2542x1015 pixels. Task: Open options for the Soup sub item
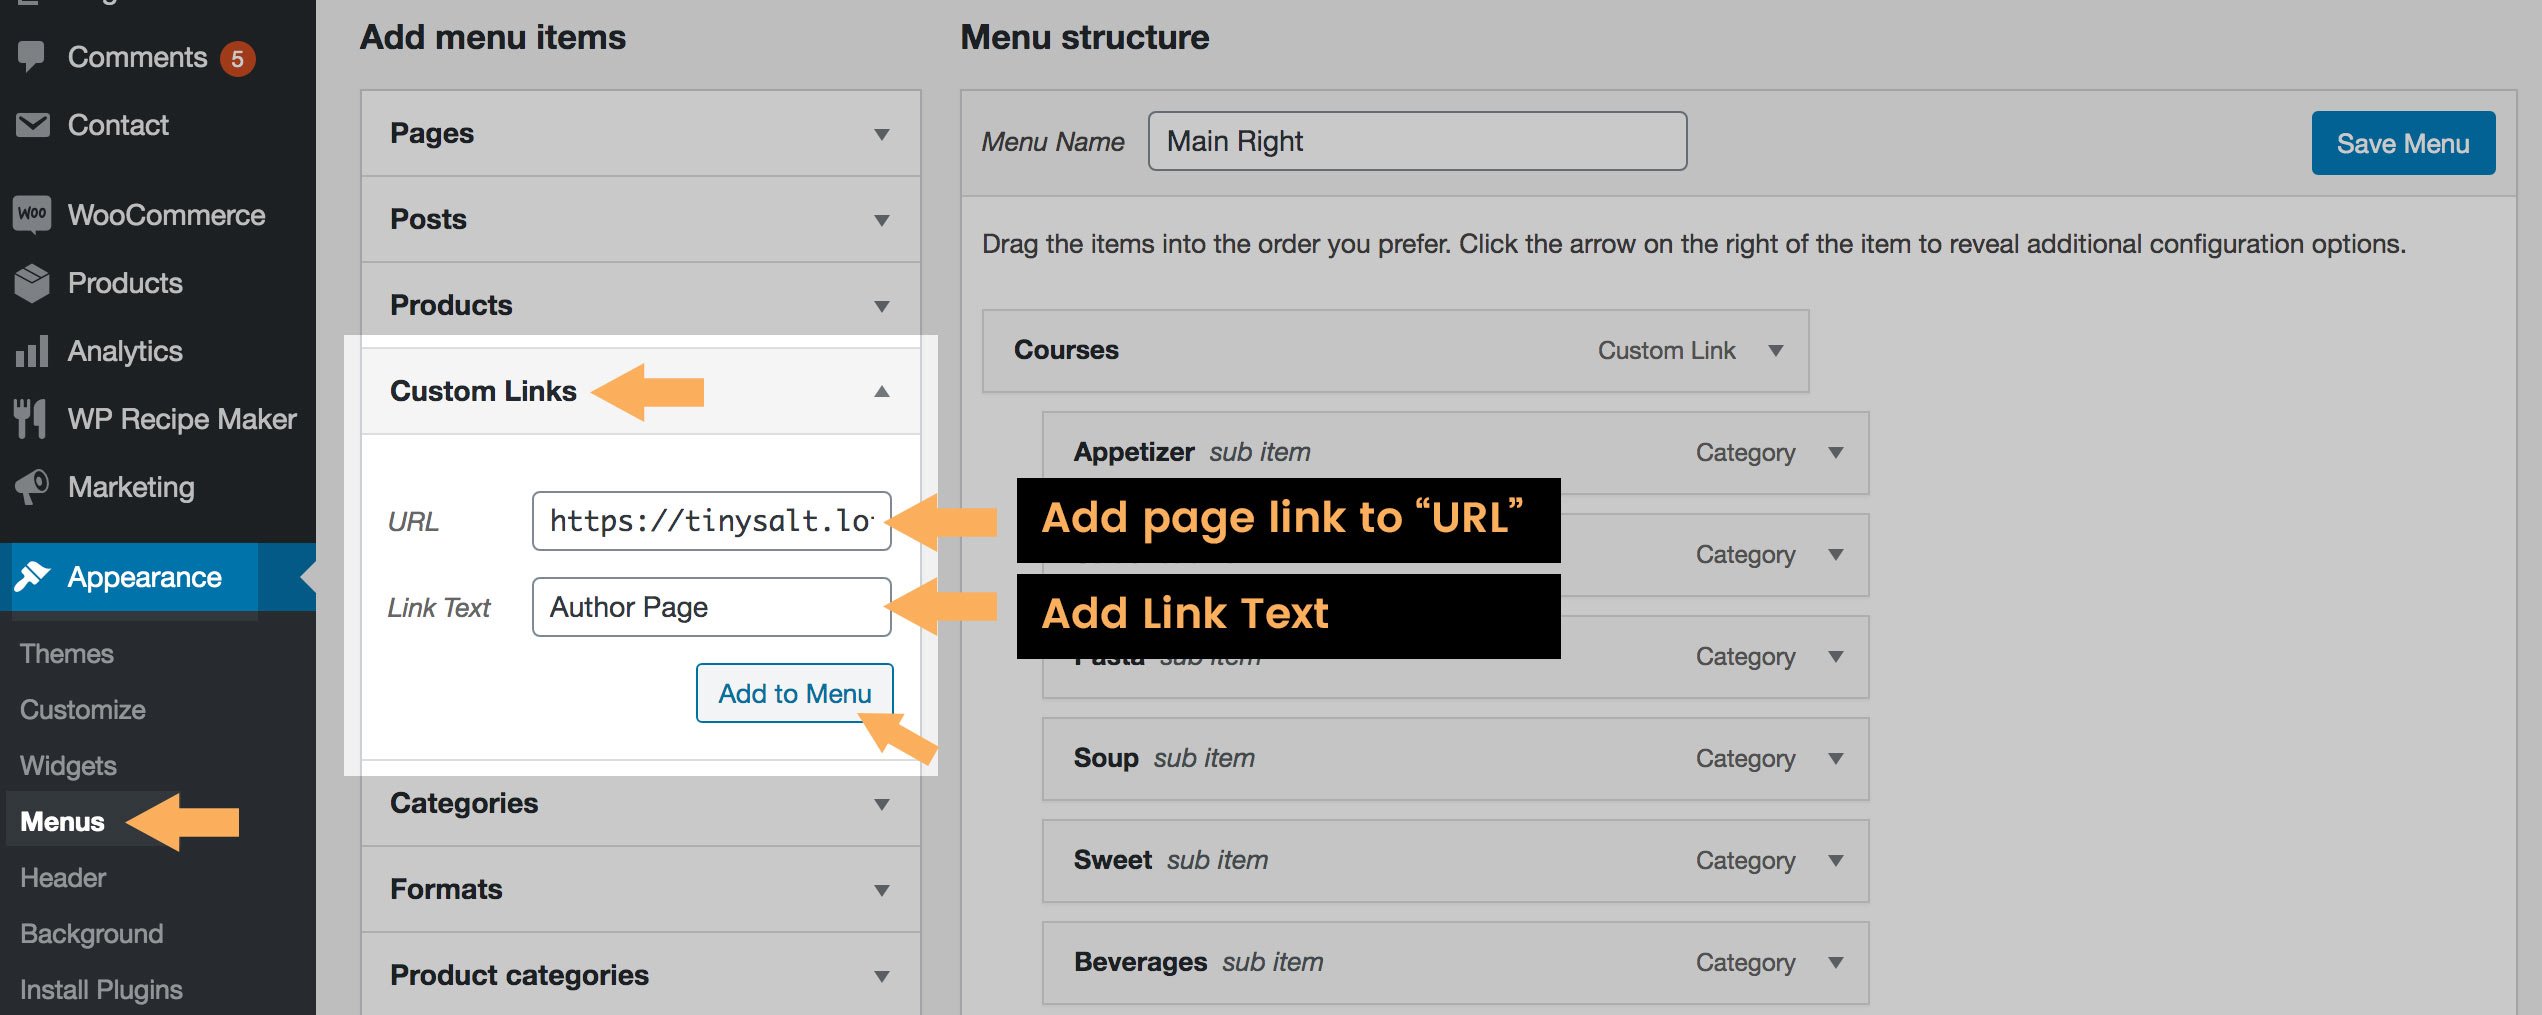(1837, 758)
